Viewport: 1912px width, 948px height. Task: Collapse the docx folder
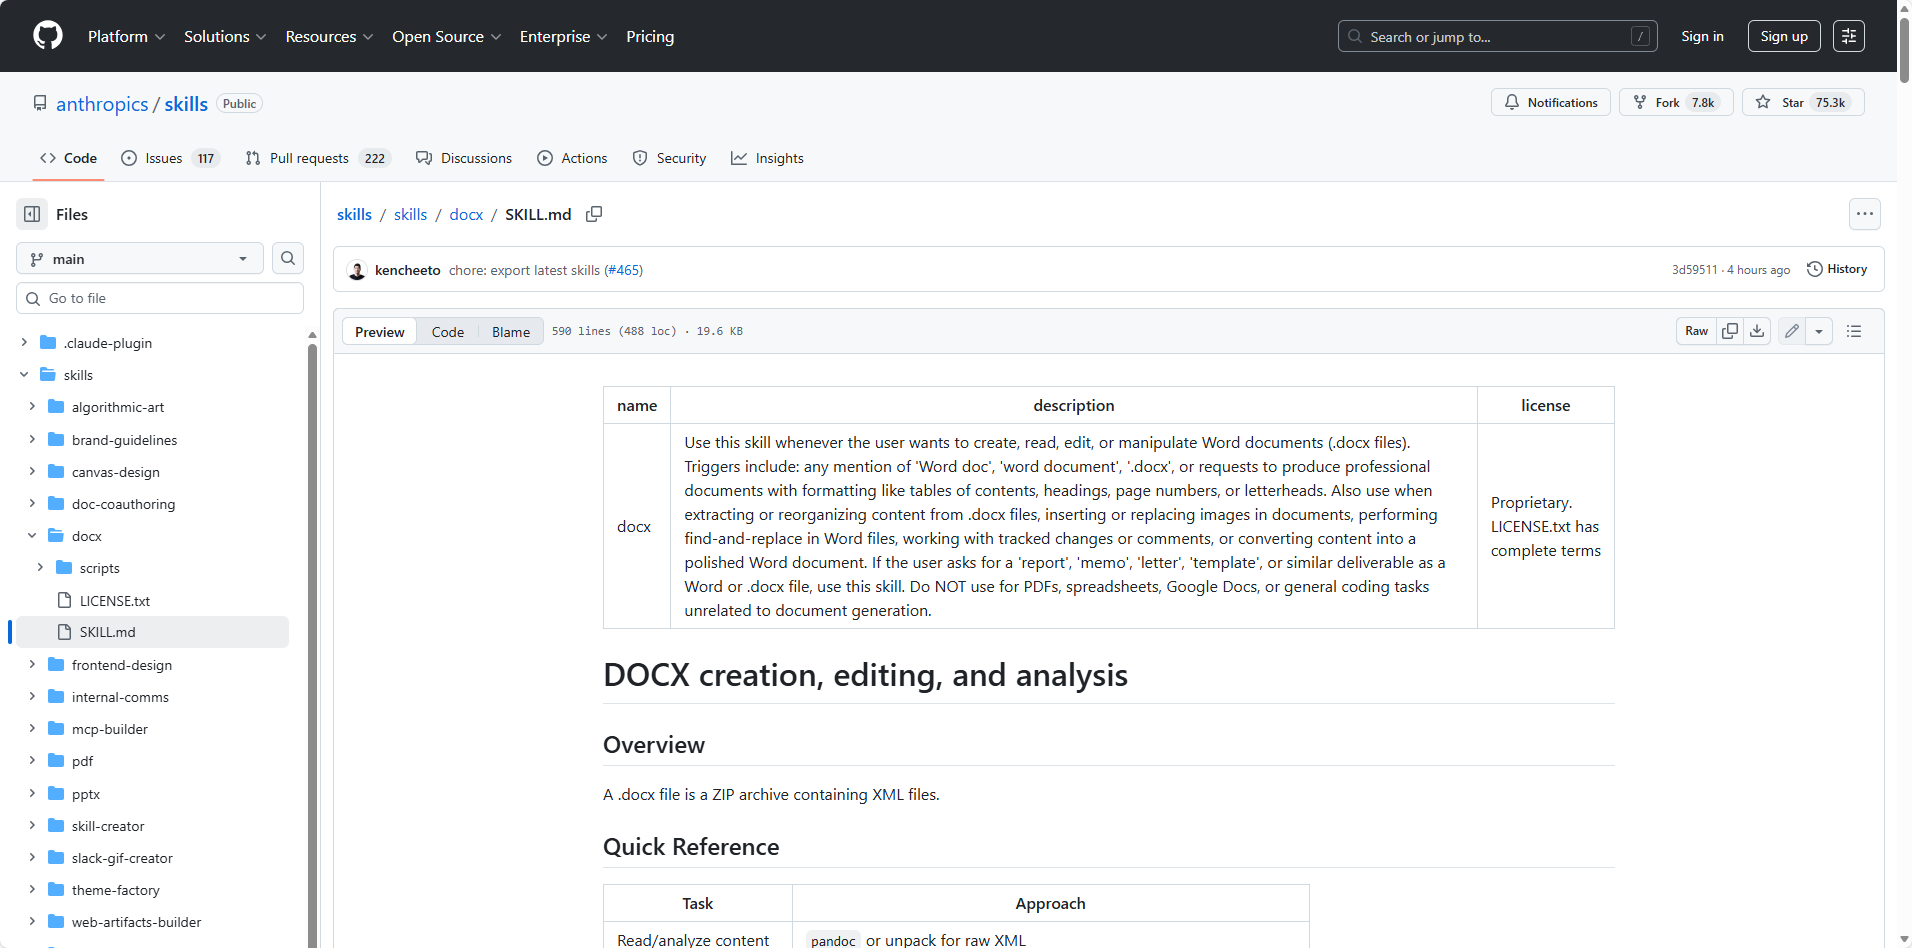pos(32,536)
